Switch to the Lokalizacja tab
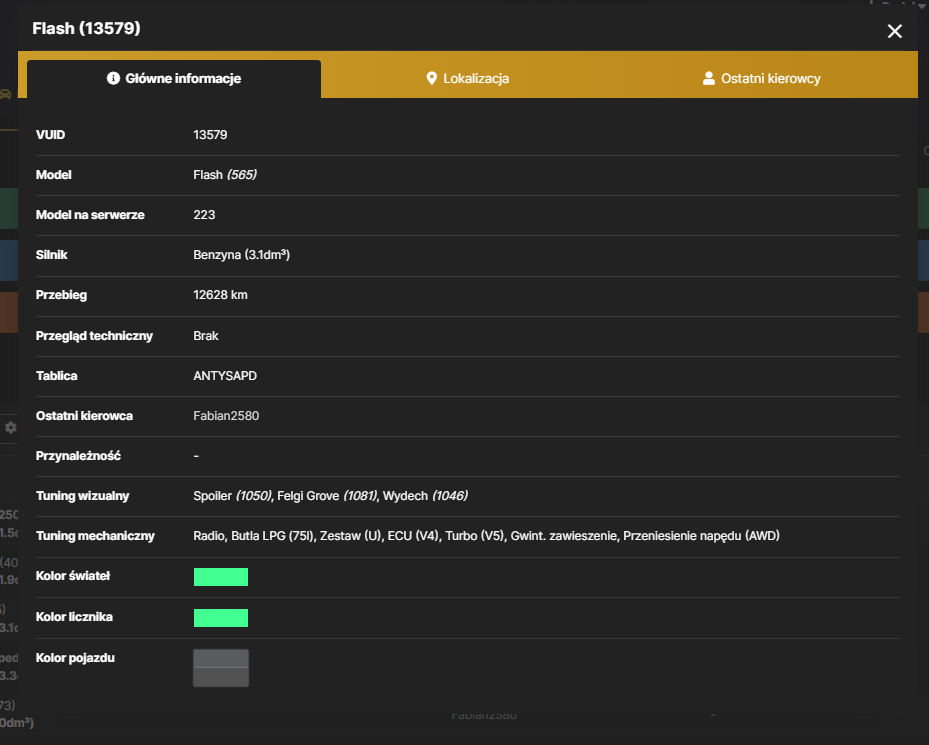929x745 pixels. tap(467, 79)
